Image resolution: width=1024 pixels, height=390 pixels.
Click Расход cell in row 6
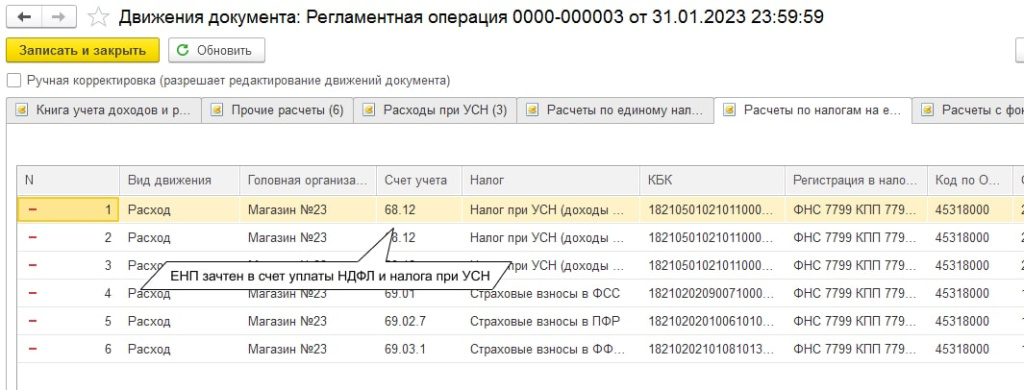pos(179,349)
